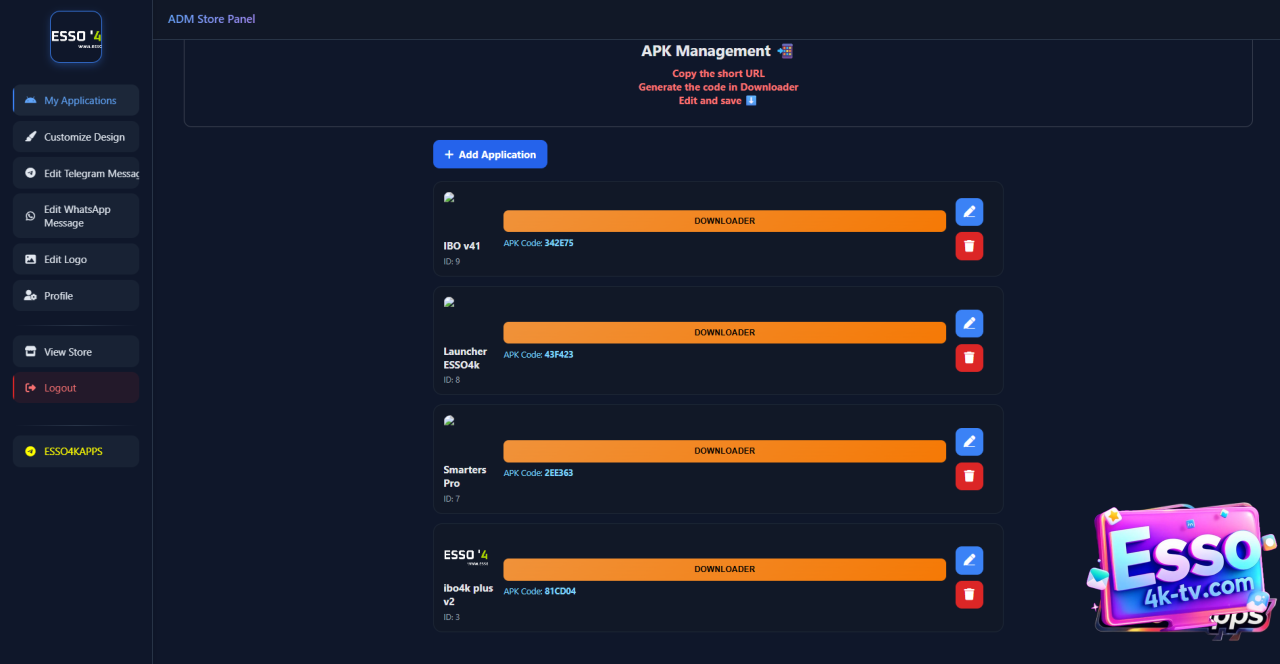Edit the Smarters Pro application entry
Viewport: 1280px width, 664px height.
pos(969,442)
